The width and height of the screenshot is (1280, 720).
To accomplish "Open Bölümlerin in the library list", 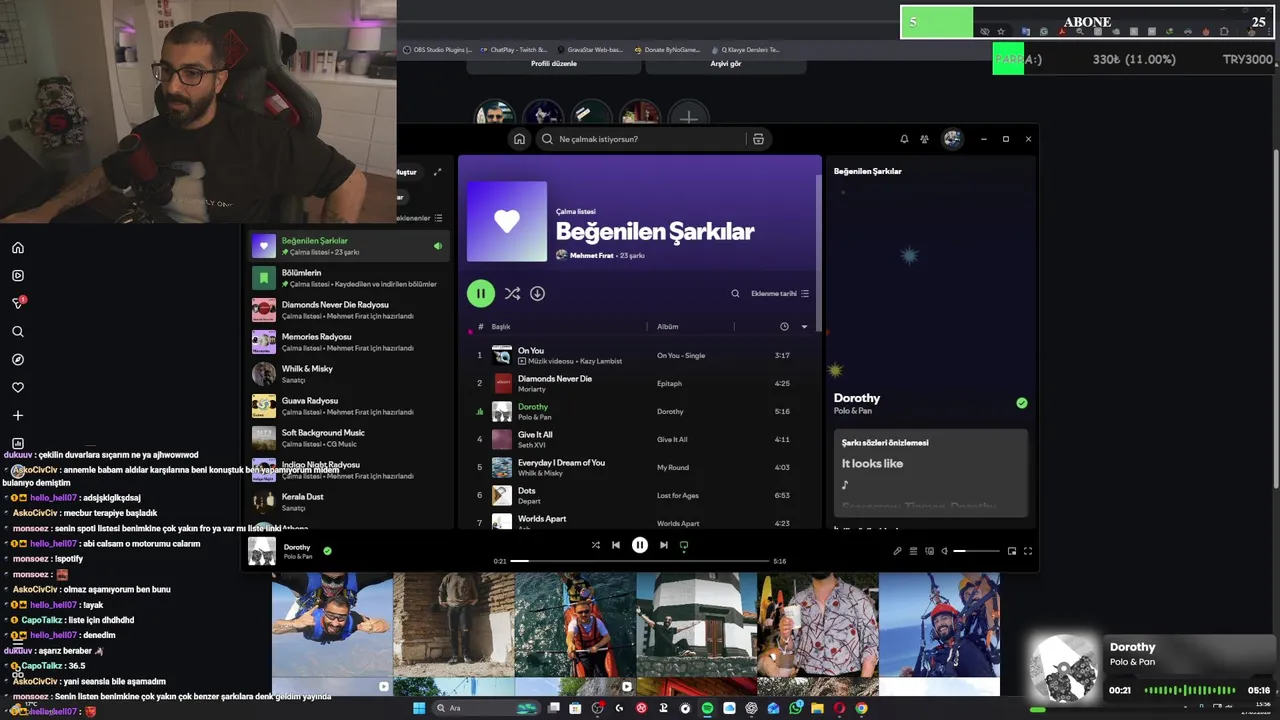I will [x=347, y=278].
